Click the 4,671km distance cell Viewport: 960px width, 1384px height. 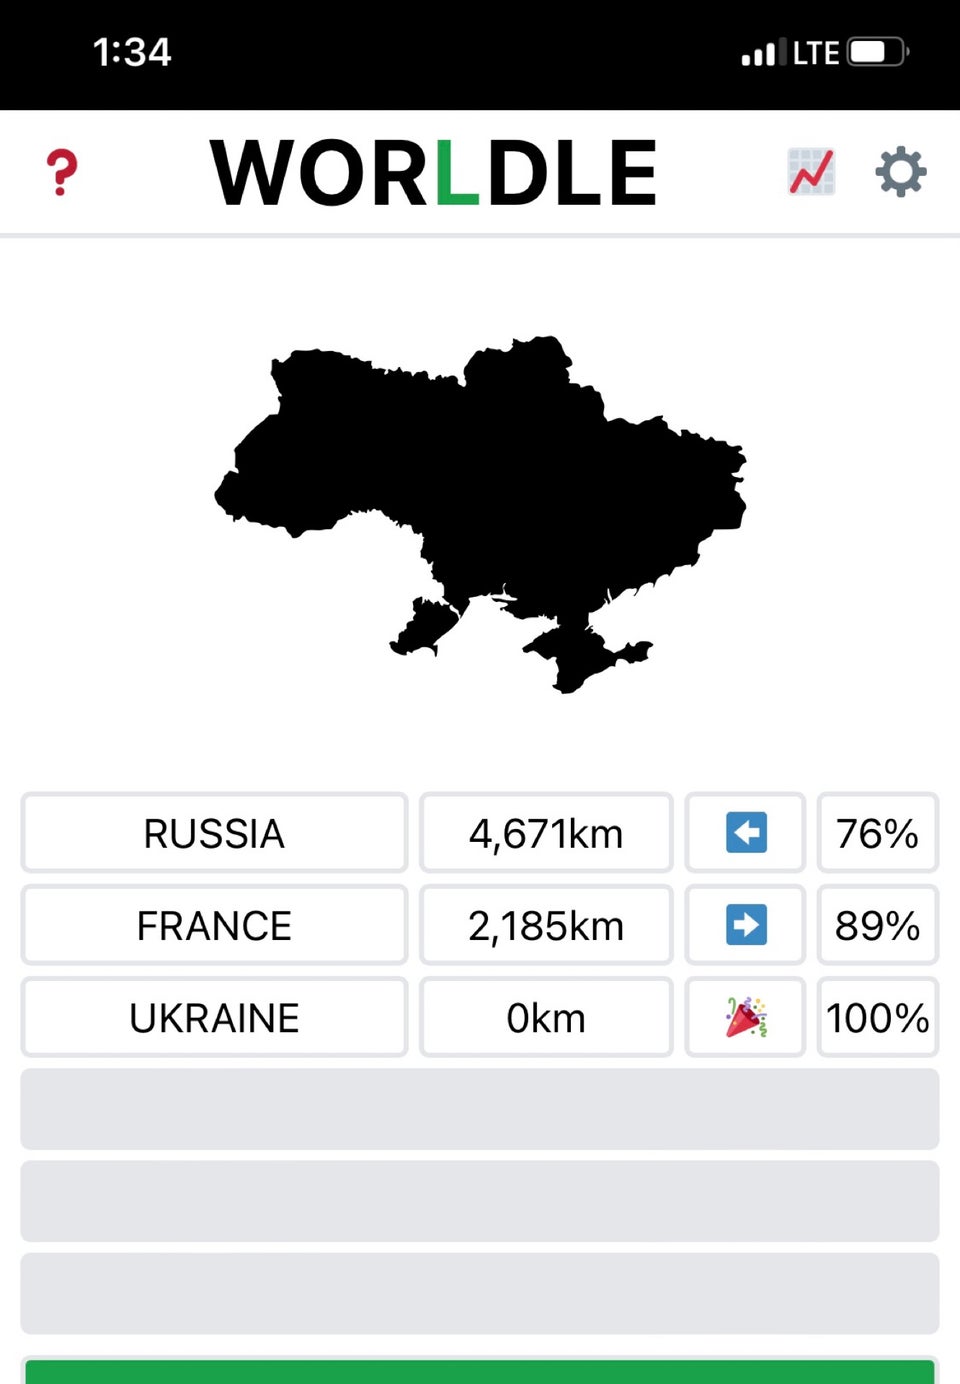pos(546,833)
